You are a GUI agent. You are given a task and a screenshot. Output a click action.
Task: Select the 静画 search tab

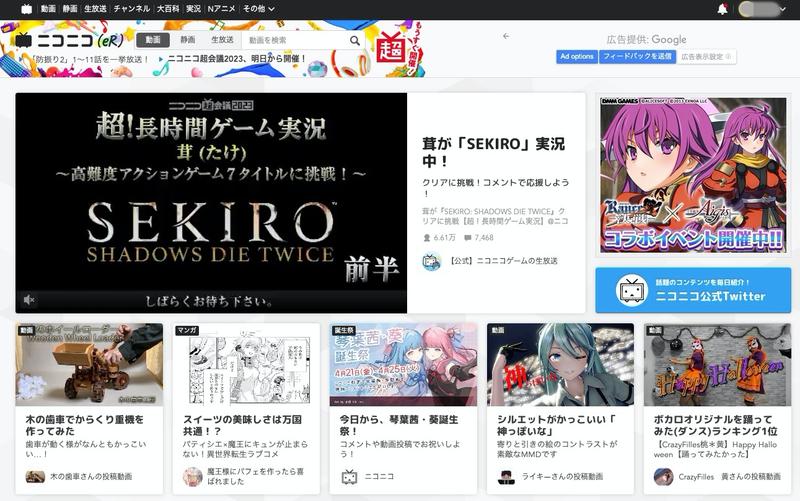pos(188,40)
